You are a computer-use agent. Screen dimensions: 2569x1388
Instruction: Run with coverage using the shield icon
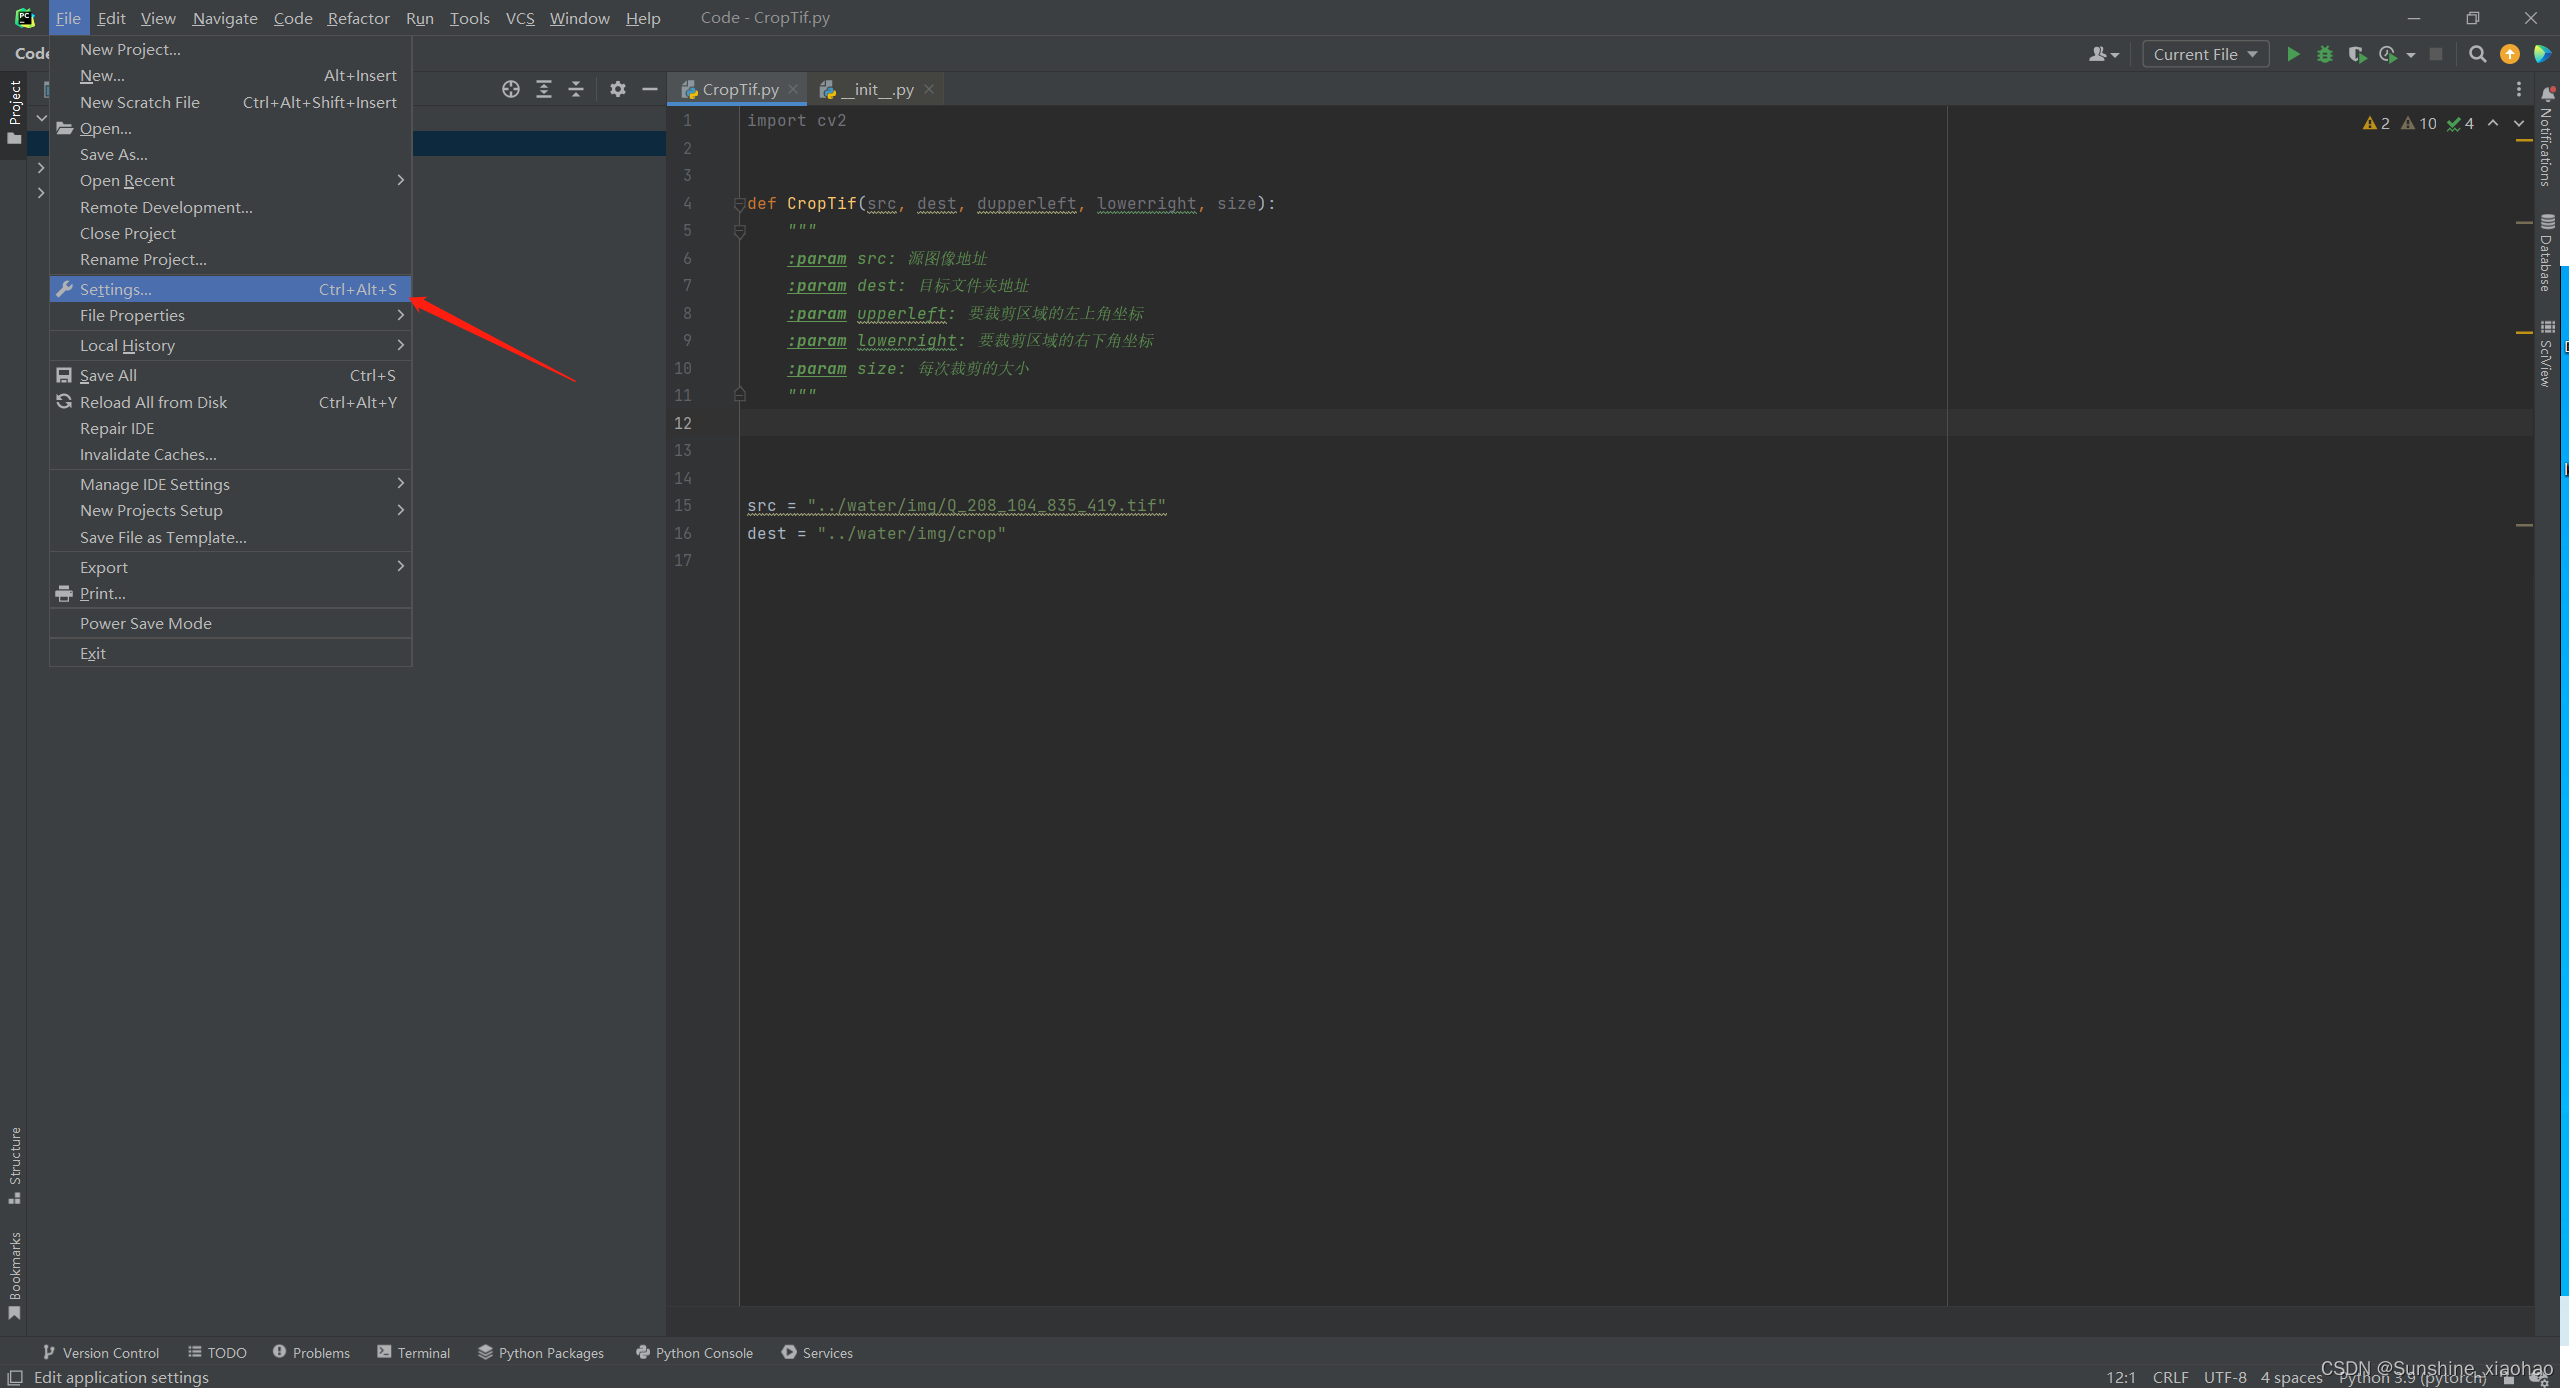pyautogui.click(x=2357, y=54)
